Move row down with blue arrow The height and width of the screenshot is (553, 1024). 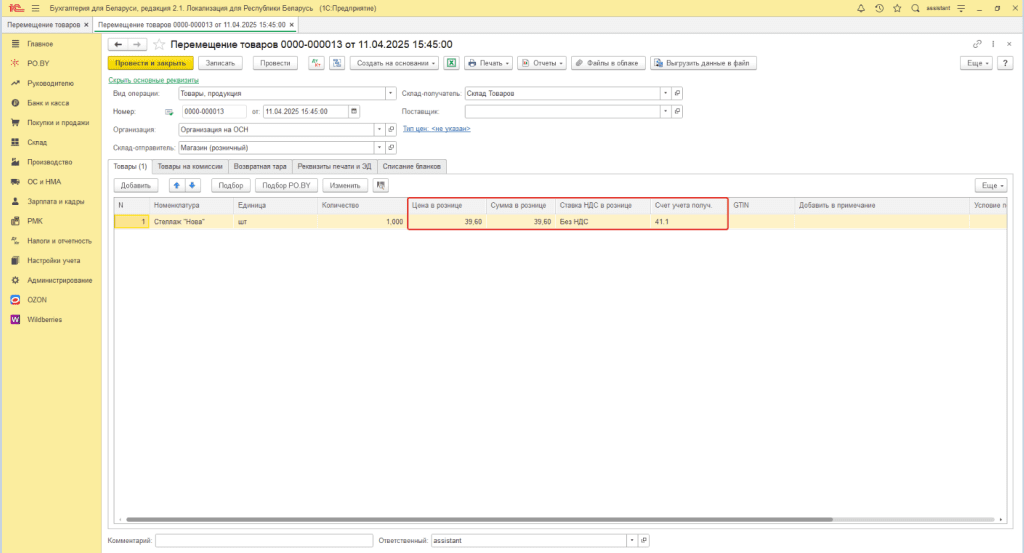(x=192, y=185)
